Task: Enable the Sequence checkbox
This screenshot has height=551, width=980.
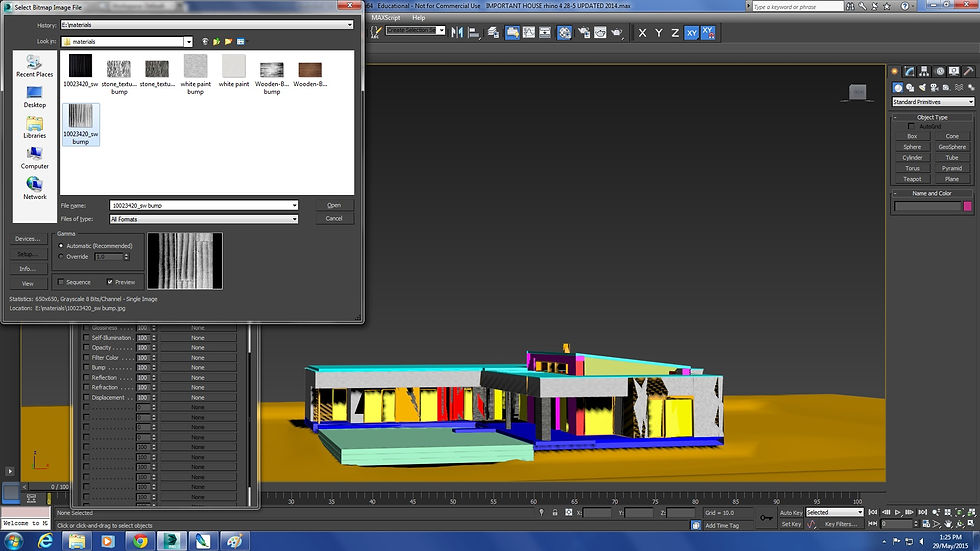Action: 61,282
